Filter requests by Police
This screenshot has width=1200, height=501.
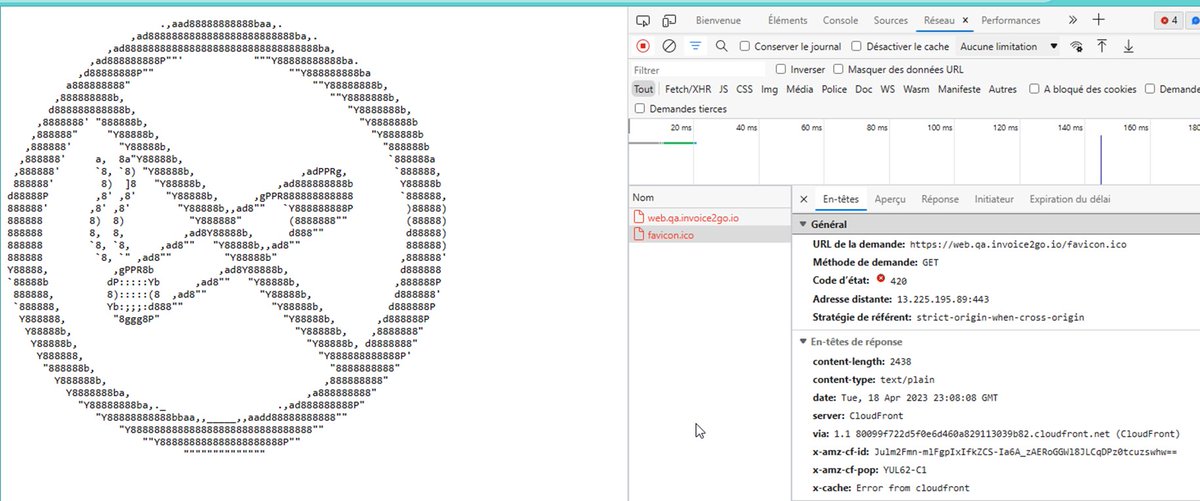(x=834, y=89)
